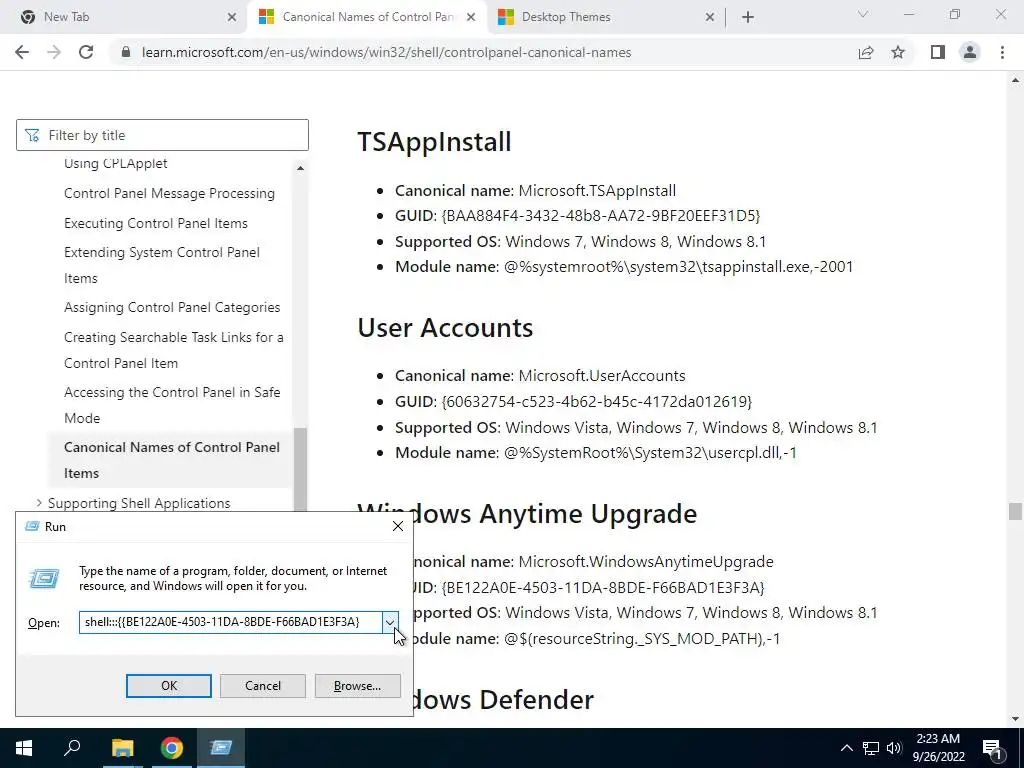Viewport: 1024px width, 768px height.
Task: Click the Run taskbar icon
Action: click(221, 748)
